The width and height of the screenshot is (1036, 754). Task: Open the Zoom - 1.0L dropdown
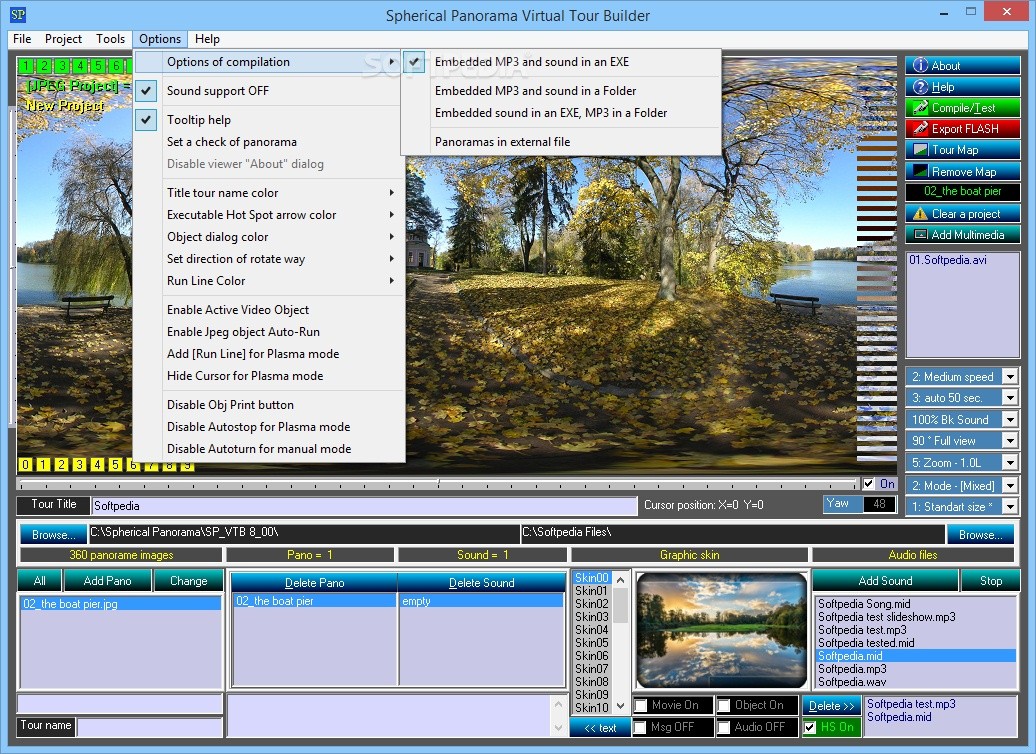pyautogui.click(x=1010, y=463)
